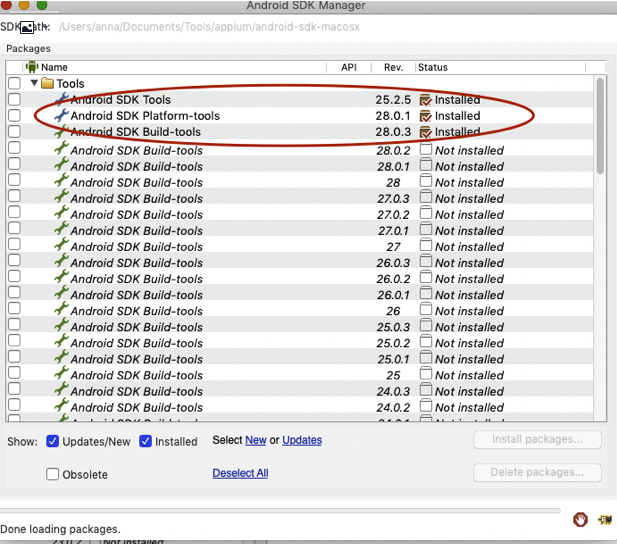Viewport: 617px width, 544px height.
Task: Click wrench icon of Build-tools 26.0.1
Action: [61, 293]
